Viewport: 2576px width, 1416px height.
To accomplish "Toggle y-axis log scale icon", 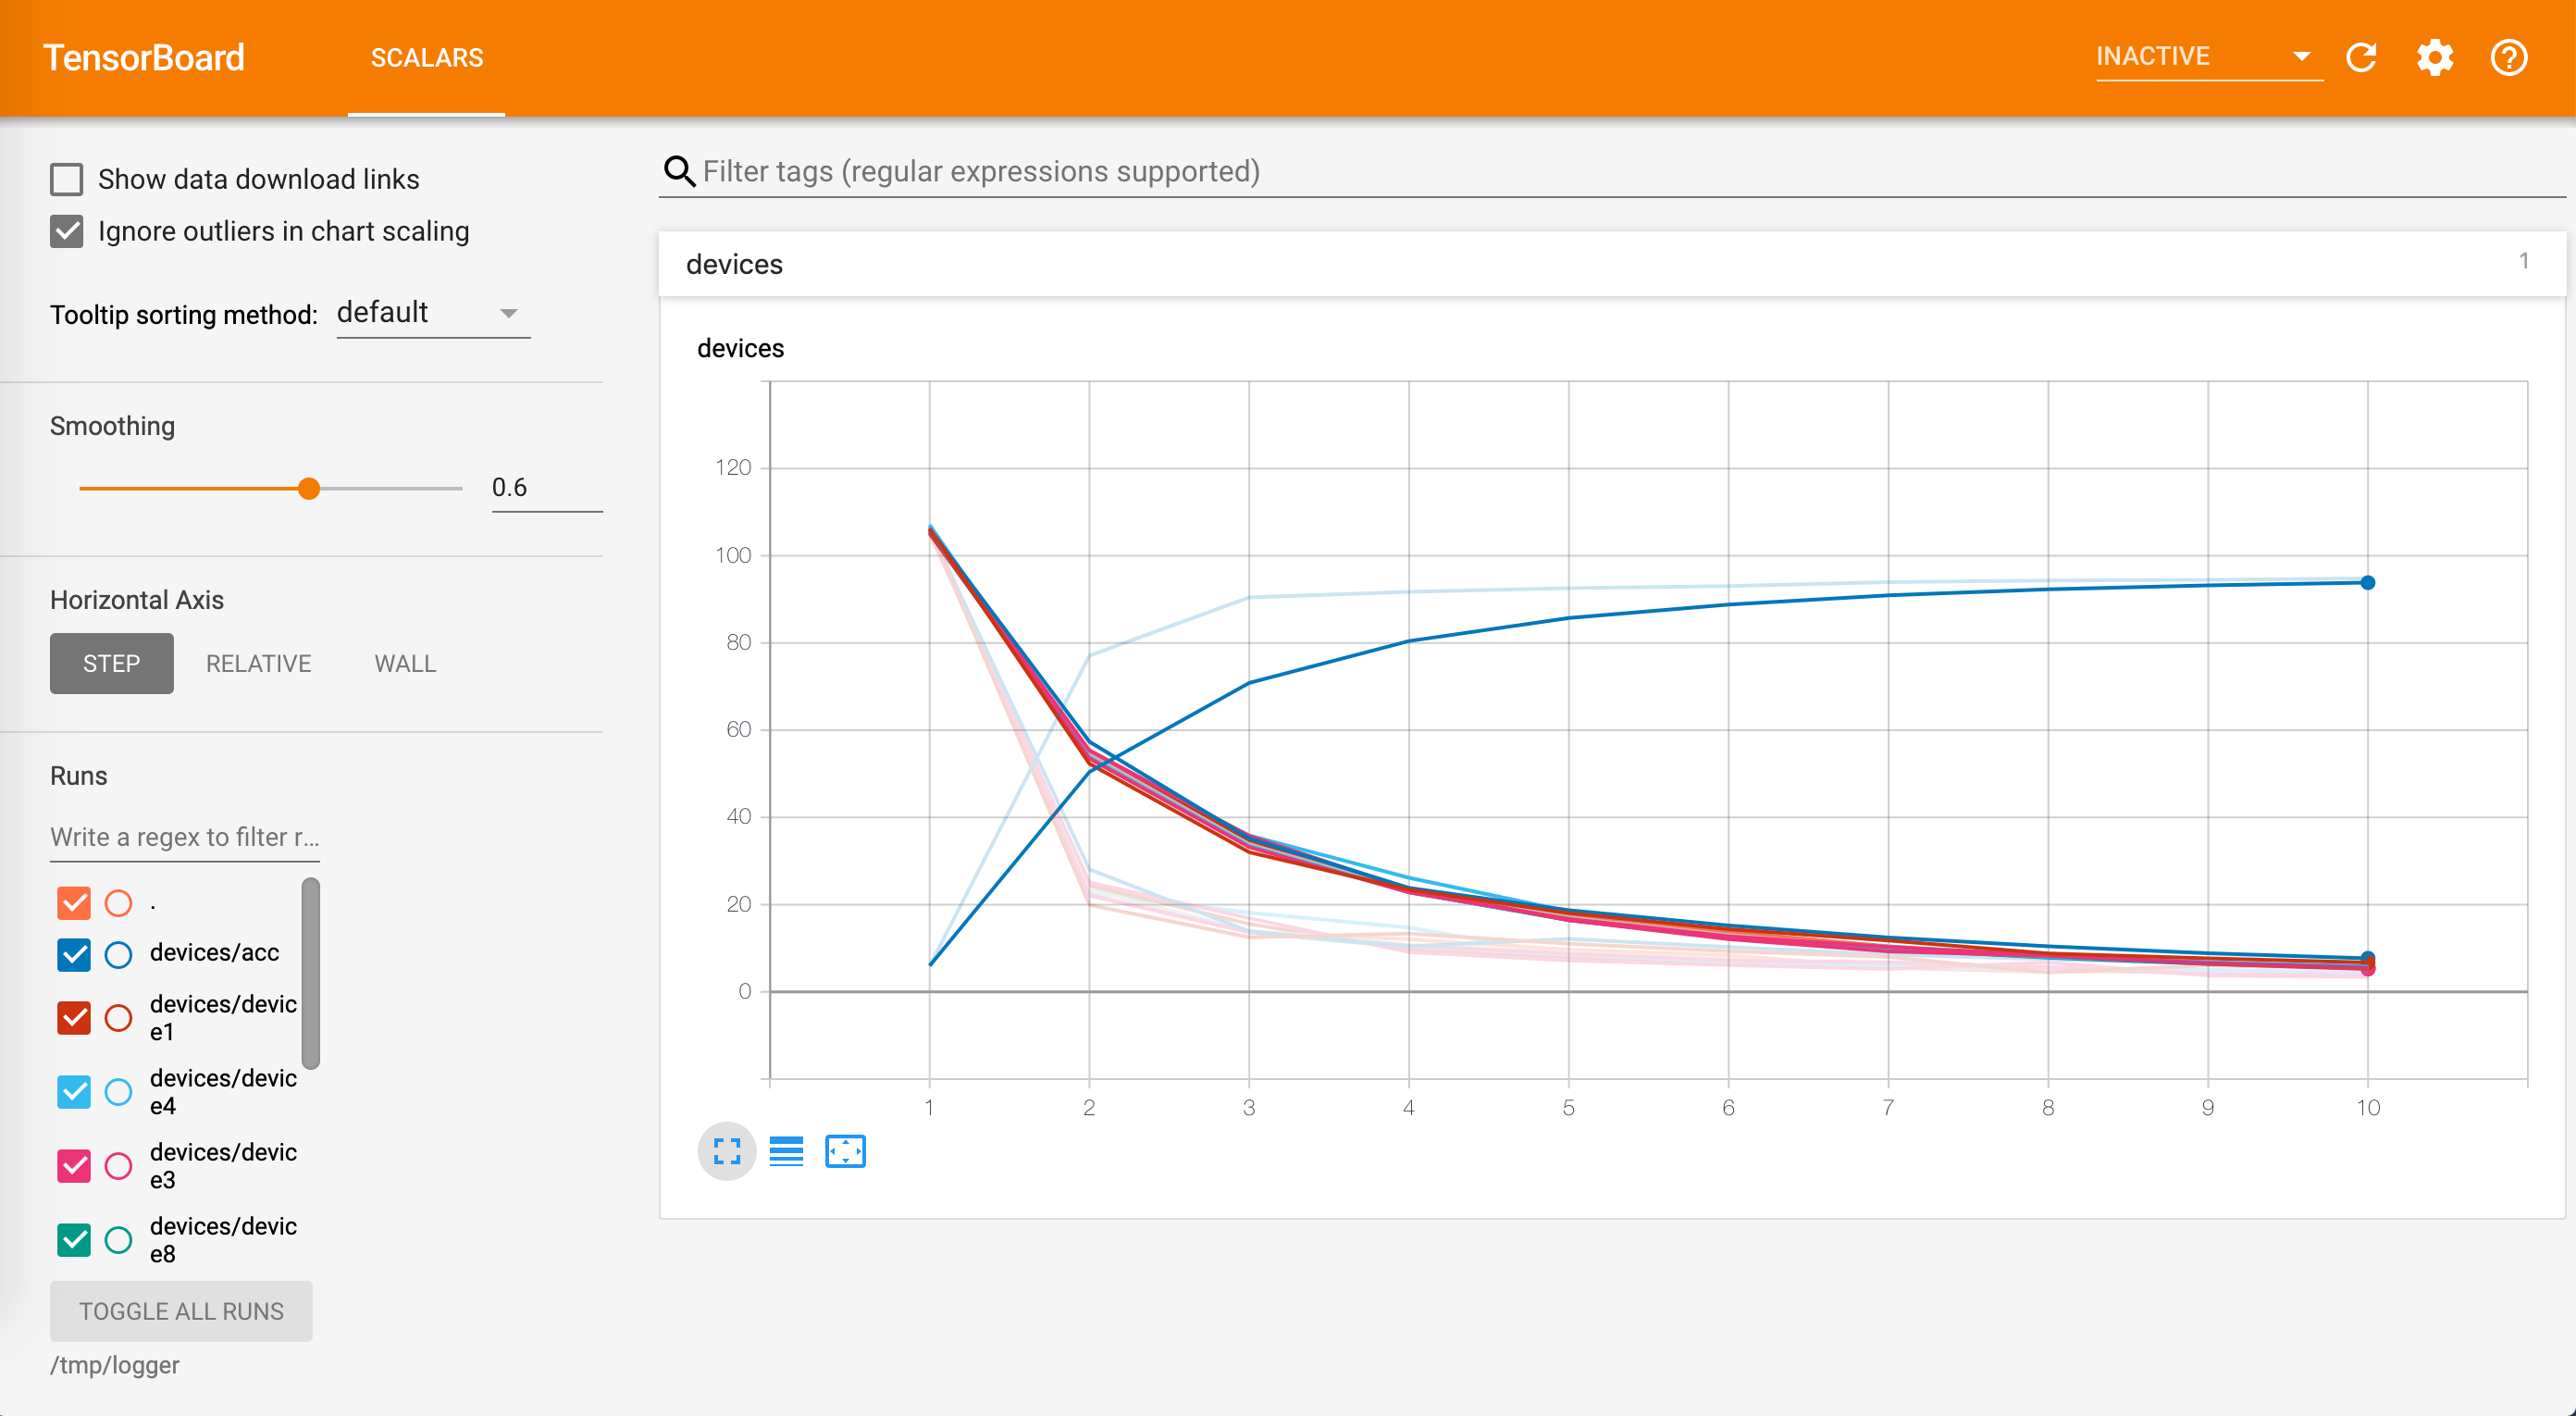I will 786,1151.
